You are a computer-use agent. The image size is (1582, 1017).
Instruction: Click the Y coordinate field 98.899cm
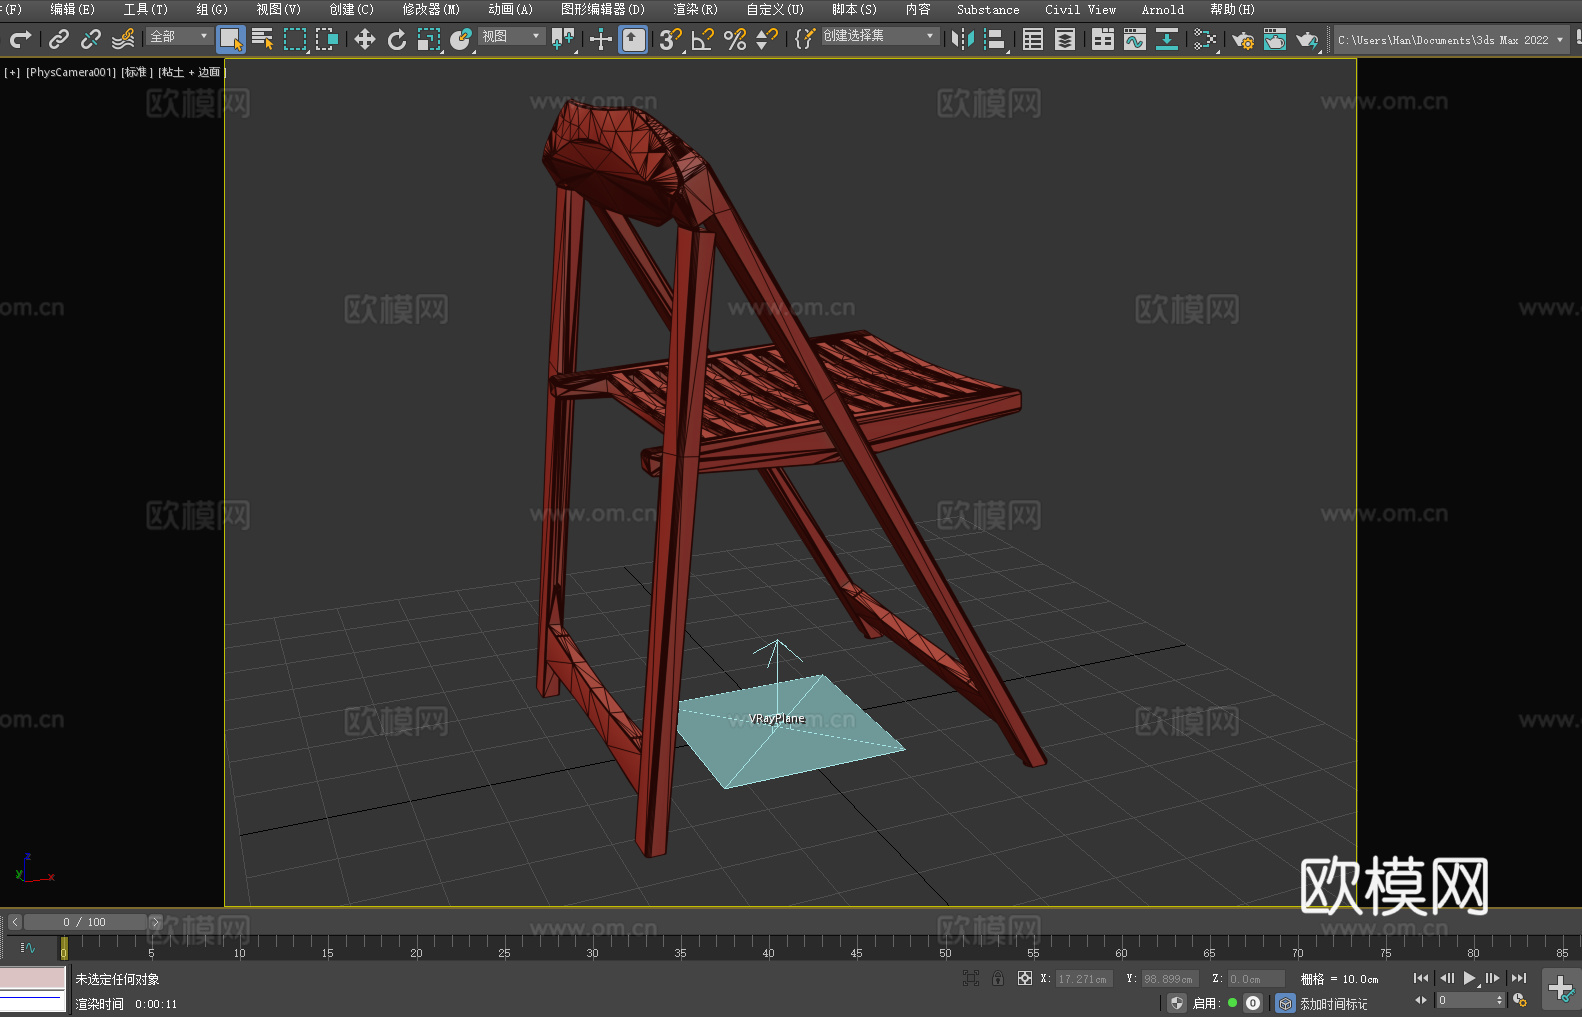[1170, 979]
